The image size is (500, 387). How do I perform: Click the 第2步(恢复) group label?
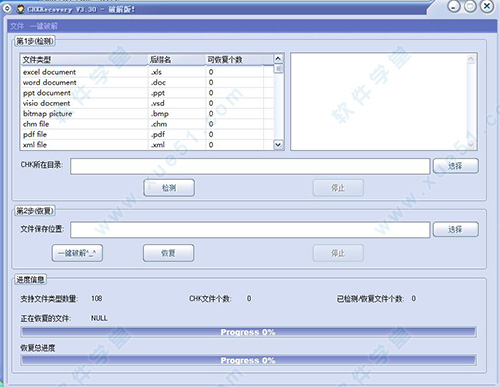click(35, 211)
